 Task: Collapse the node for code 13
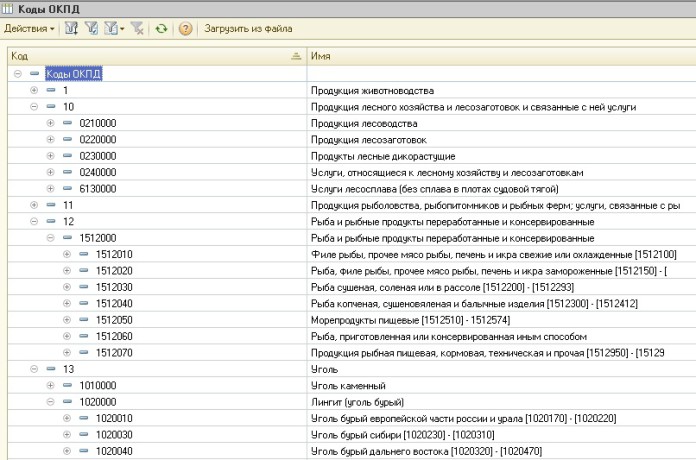34,369
